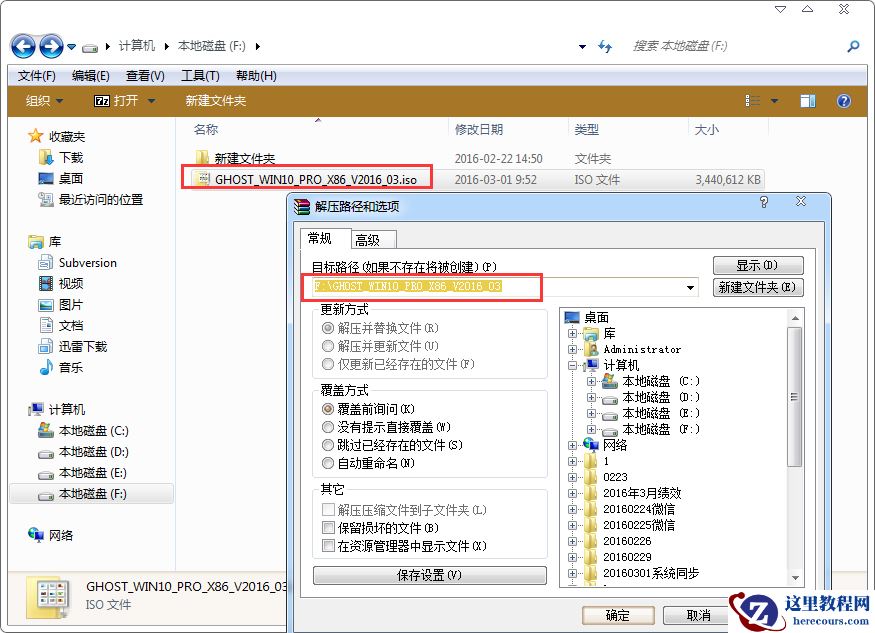
Task: Enable the 保留损坏的文件 checkbox
Action: click(326, 527)
